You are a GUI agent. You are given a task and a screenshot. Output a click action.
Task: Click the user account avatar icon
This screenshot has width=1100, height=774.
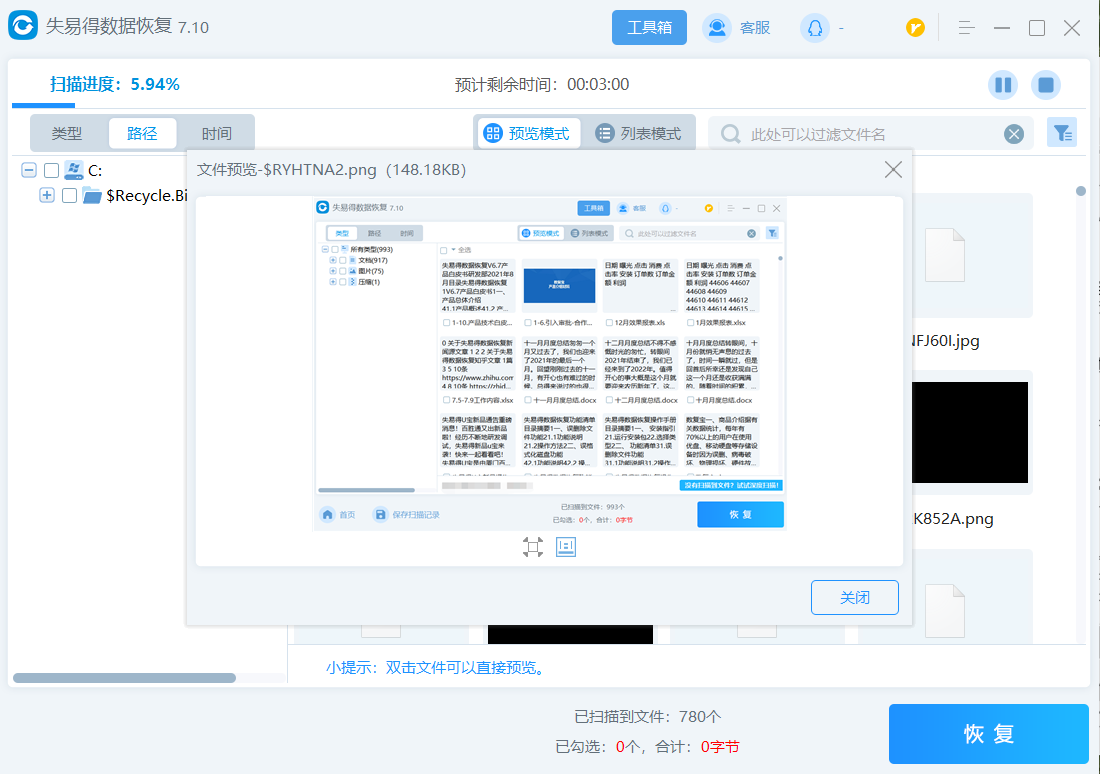[x=814, y=28]
